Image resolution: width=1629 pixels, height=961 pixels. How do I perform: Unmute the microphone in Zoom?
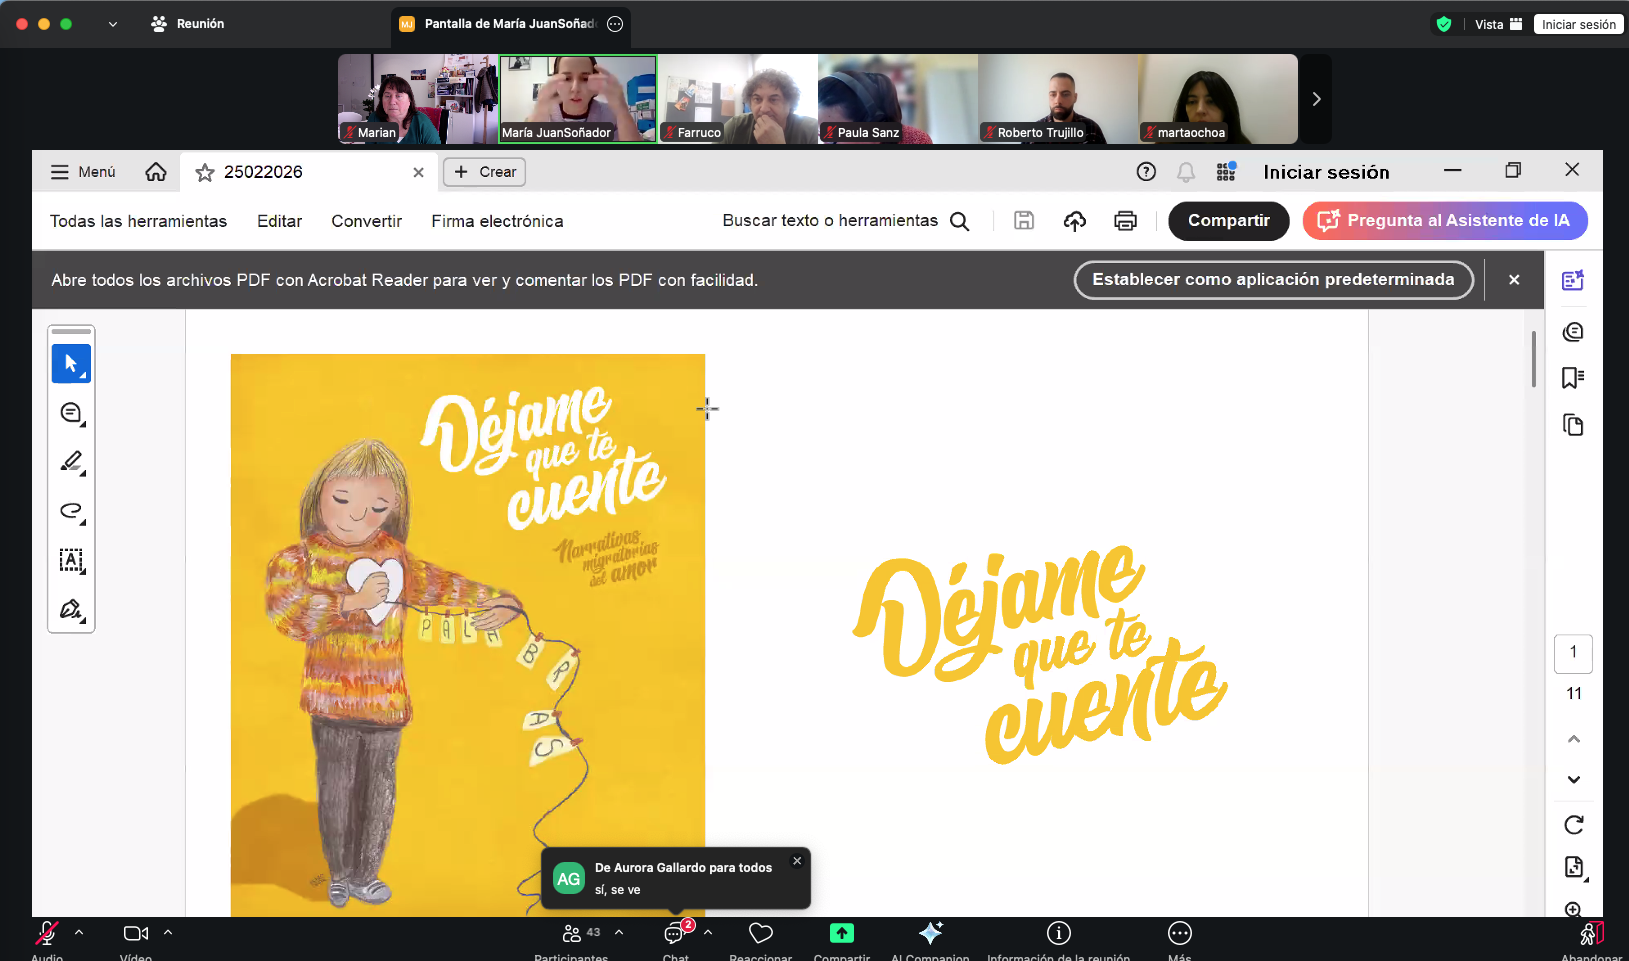[46, 934]
